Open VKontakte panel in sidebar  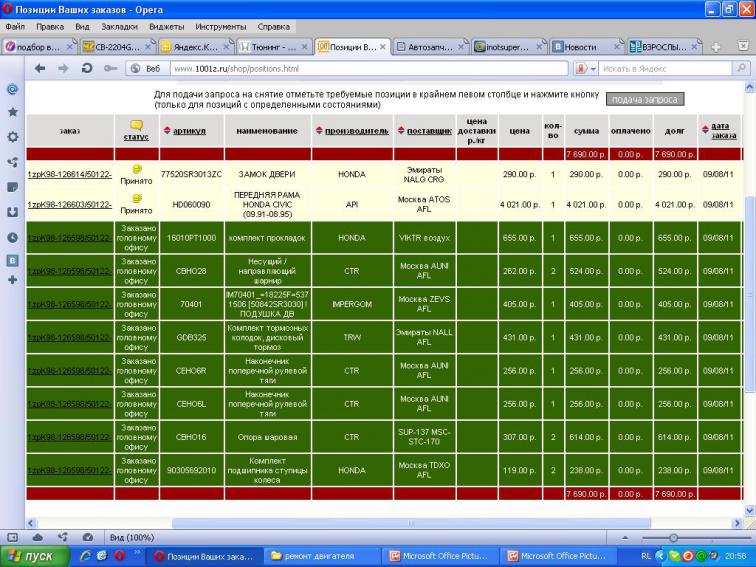point(13,260)
